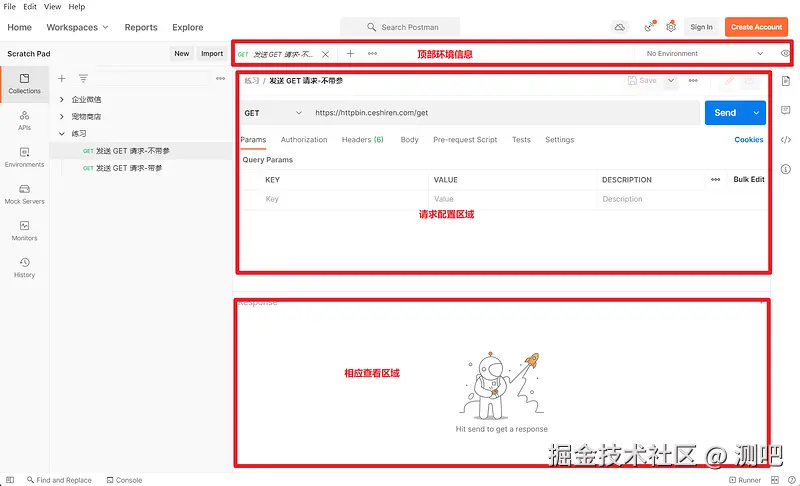Switch to the Authorization tab
800x486 pixels.
tap(304, 140)
